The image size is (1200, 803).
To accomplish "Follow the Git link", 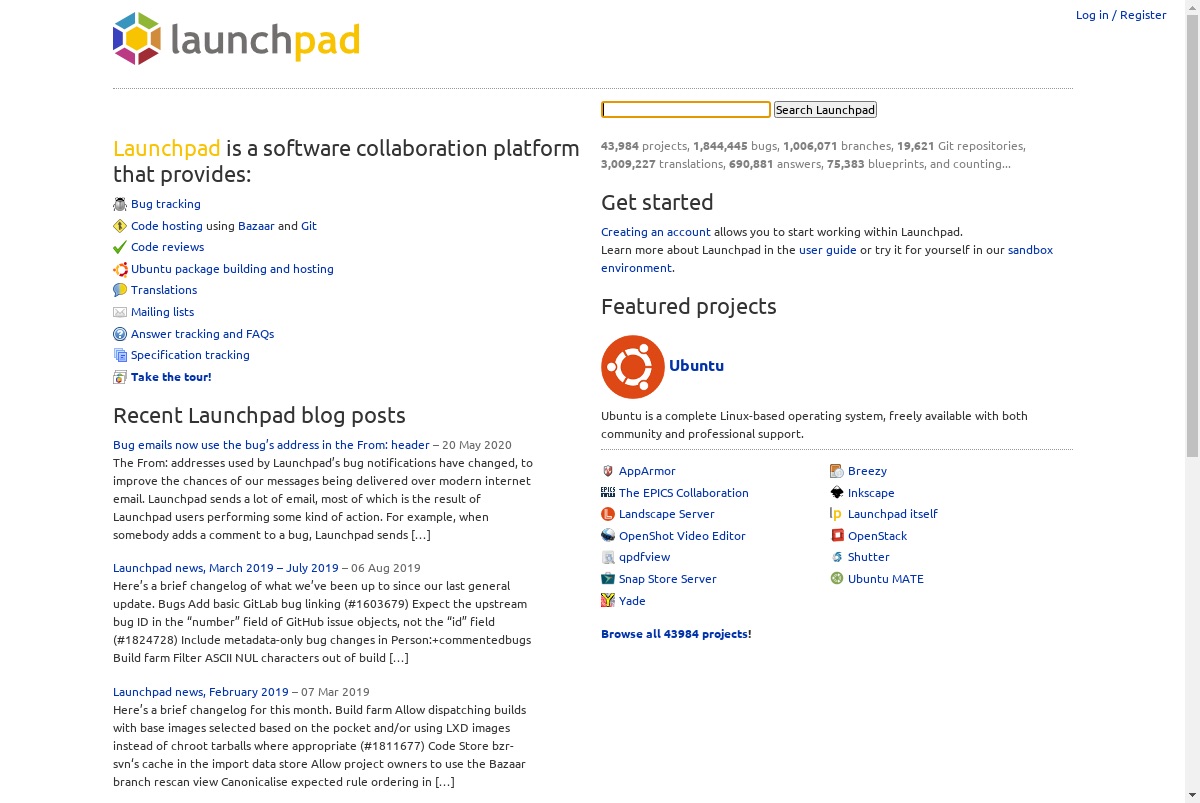I will [309, 226].
